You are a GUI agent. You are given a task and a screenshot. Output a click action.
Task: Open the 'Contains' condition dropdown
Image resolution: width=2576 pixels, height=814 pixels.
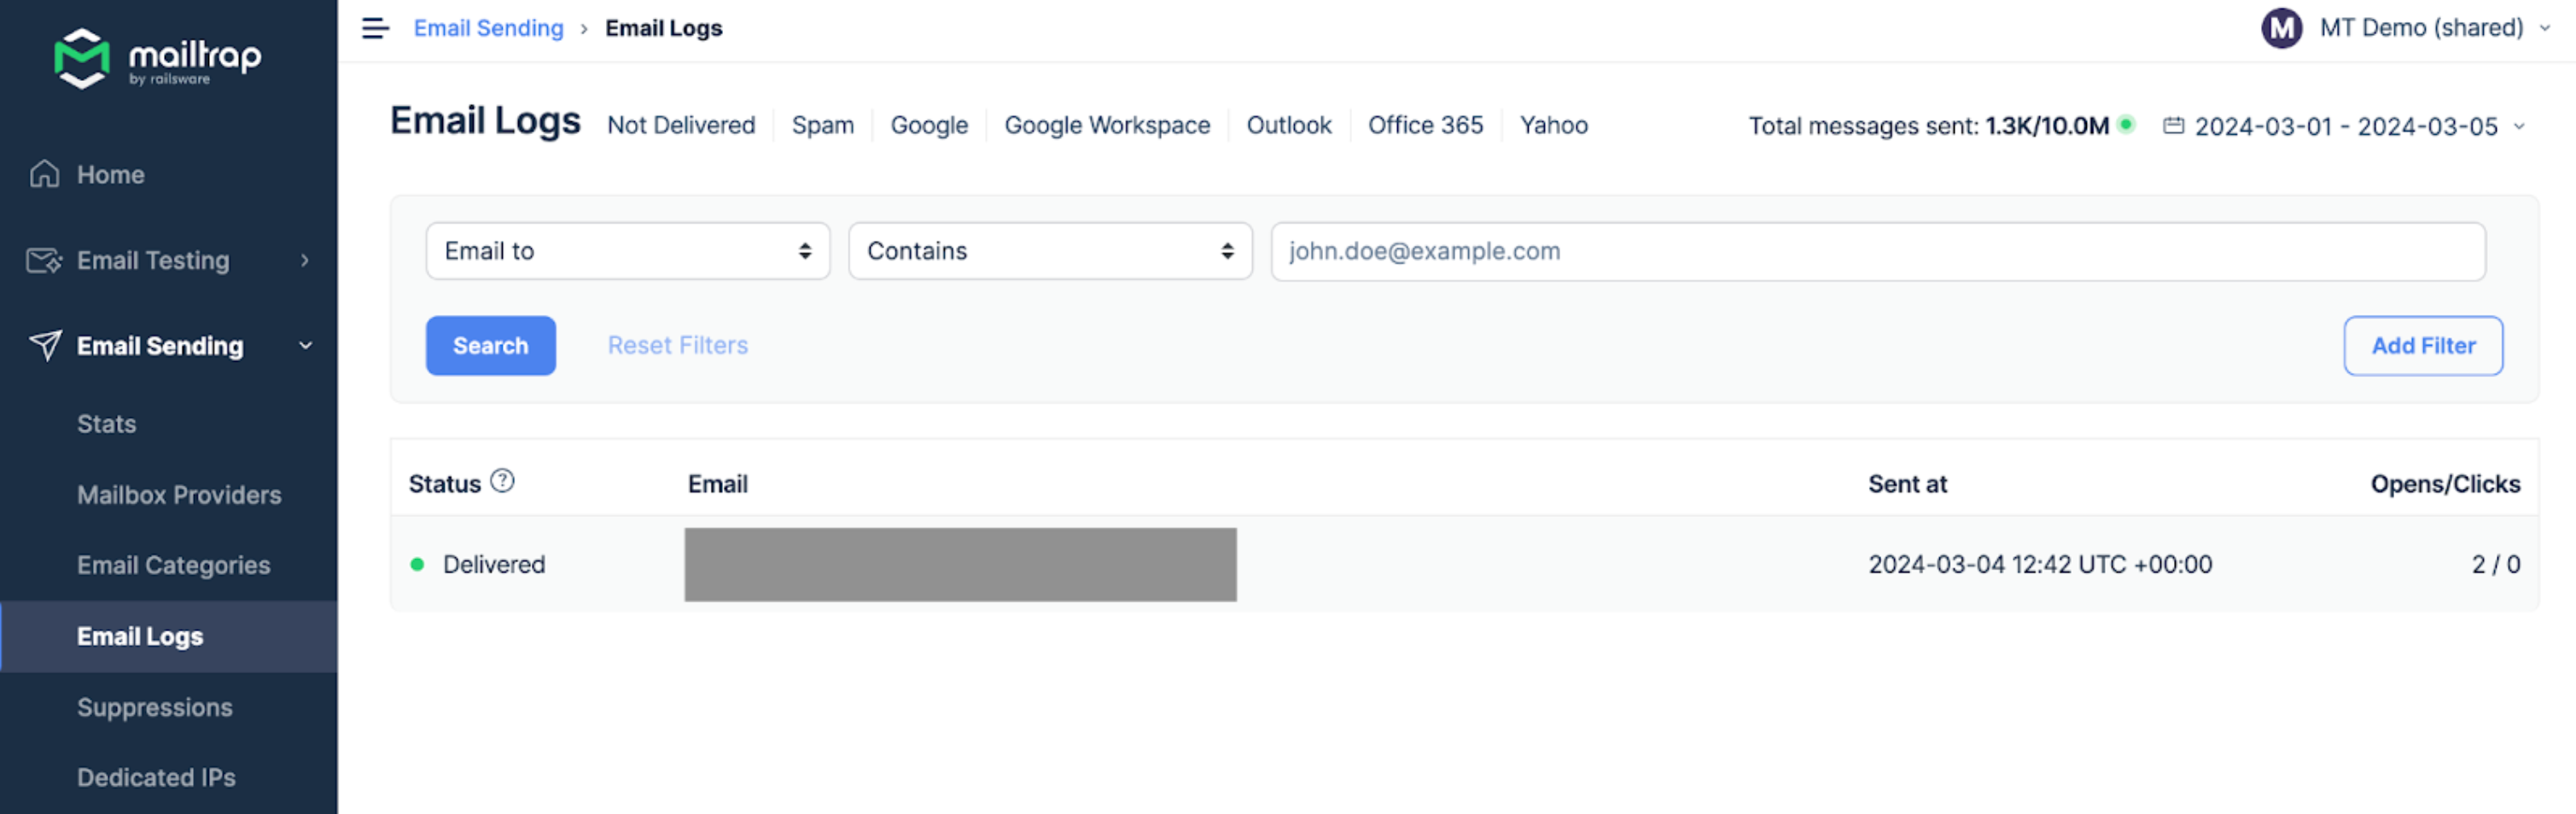[1049, 251]
